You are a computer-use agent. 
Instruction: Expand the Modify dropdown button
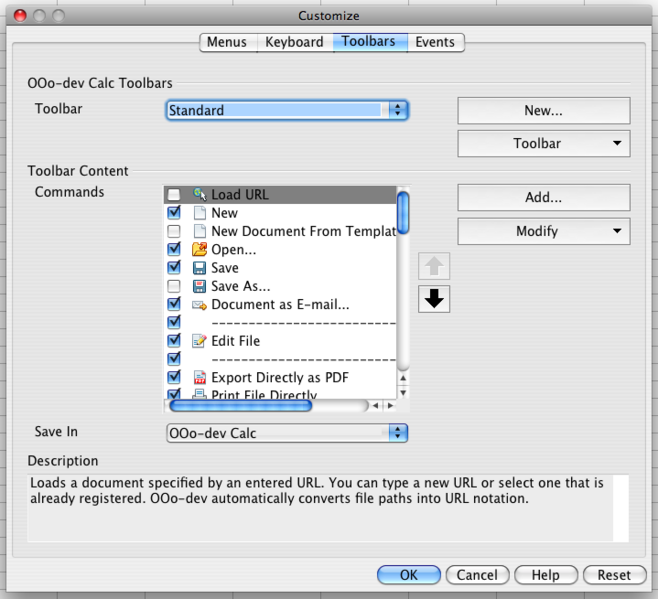click(x=543, y=231)
